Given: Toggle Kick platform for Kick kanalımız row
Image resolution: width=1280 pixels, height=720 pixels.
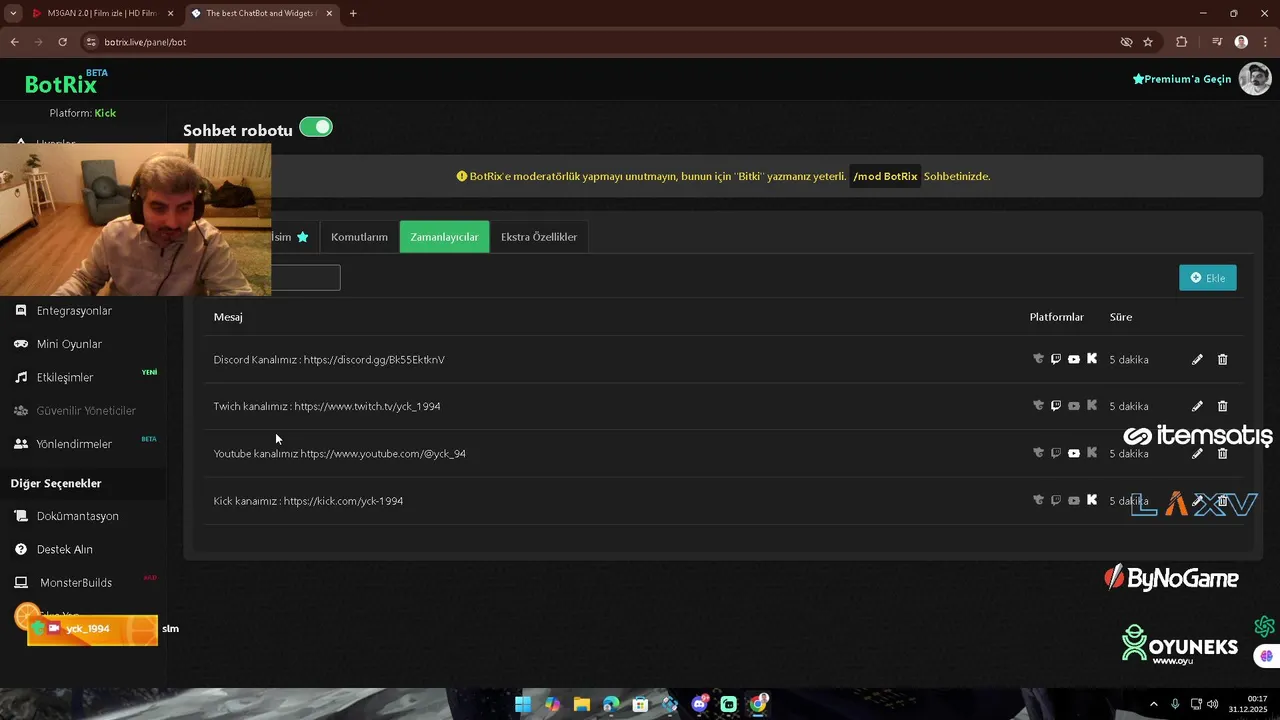Looking at the screenshot, I should point(1092,500).
